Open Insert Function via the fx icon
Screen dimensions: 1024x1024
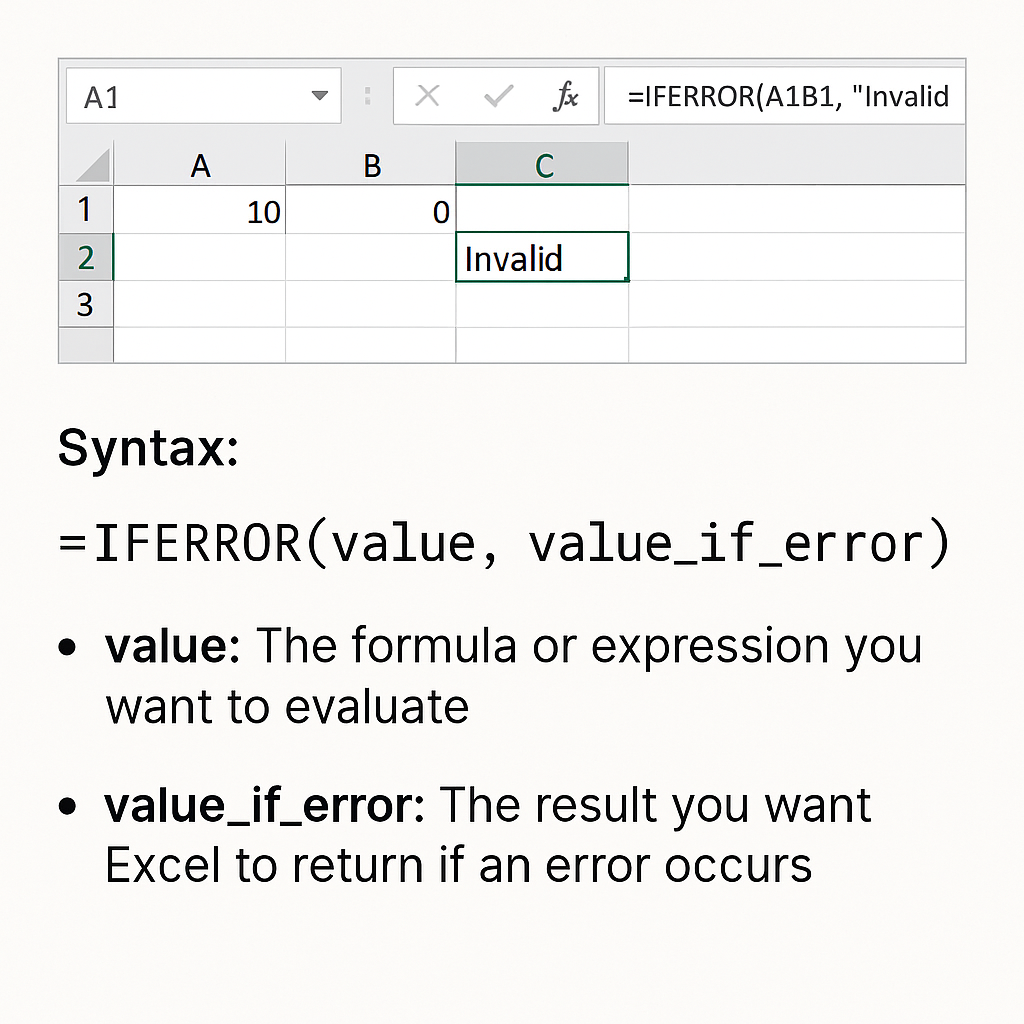point(566,96)
